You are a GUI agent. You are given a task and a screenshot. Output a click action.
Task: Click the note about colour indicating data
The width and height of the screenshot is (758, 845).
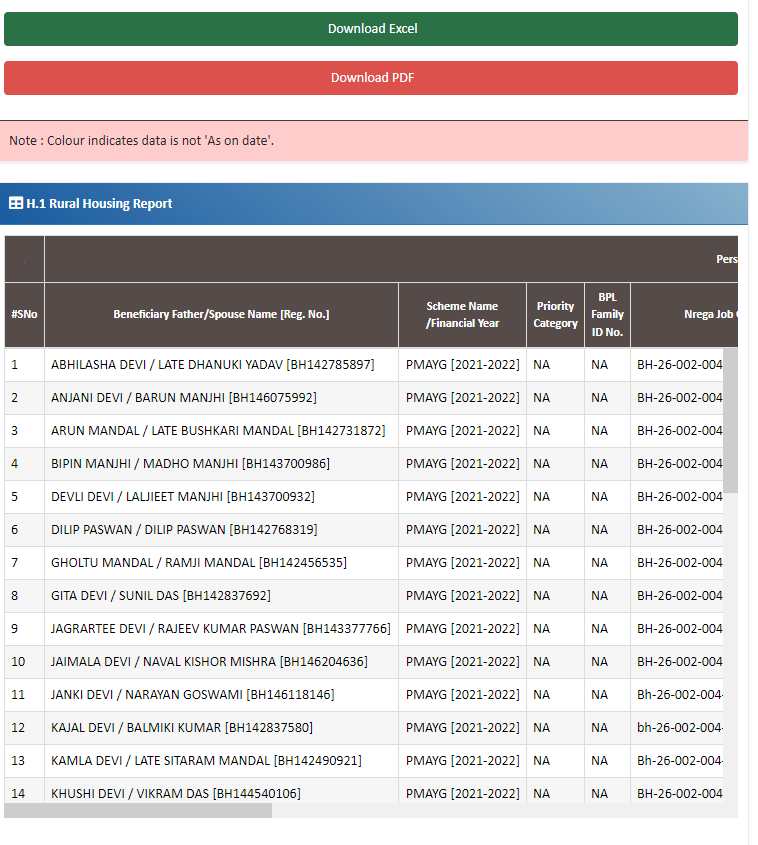click(x=142, y=141)
